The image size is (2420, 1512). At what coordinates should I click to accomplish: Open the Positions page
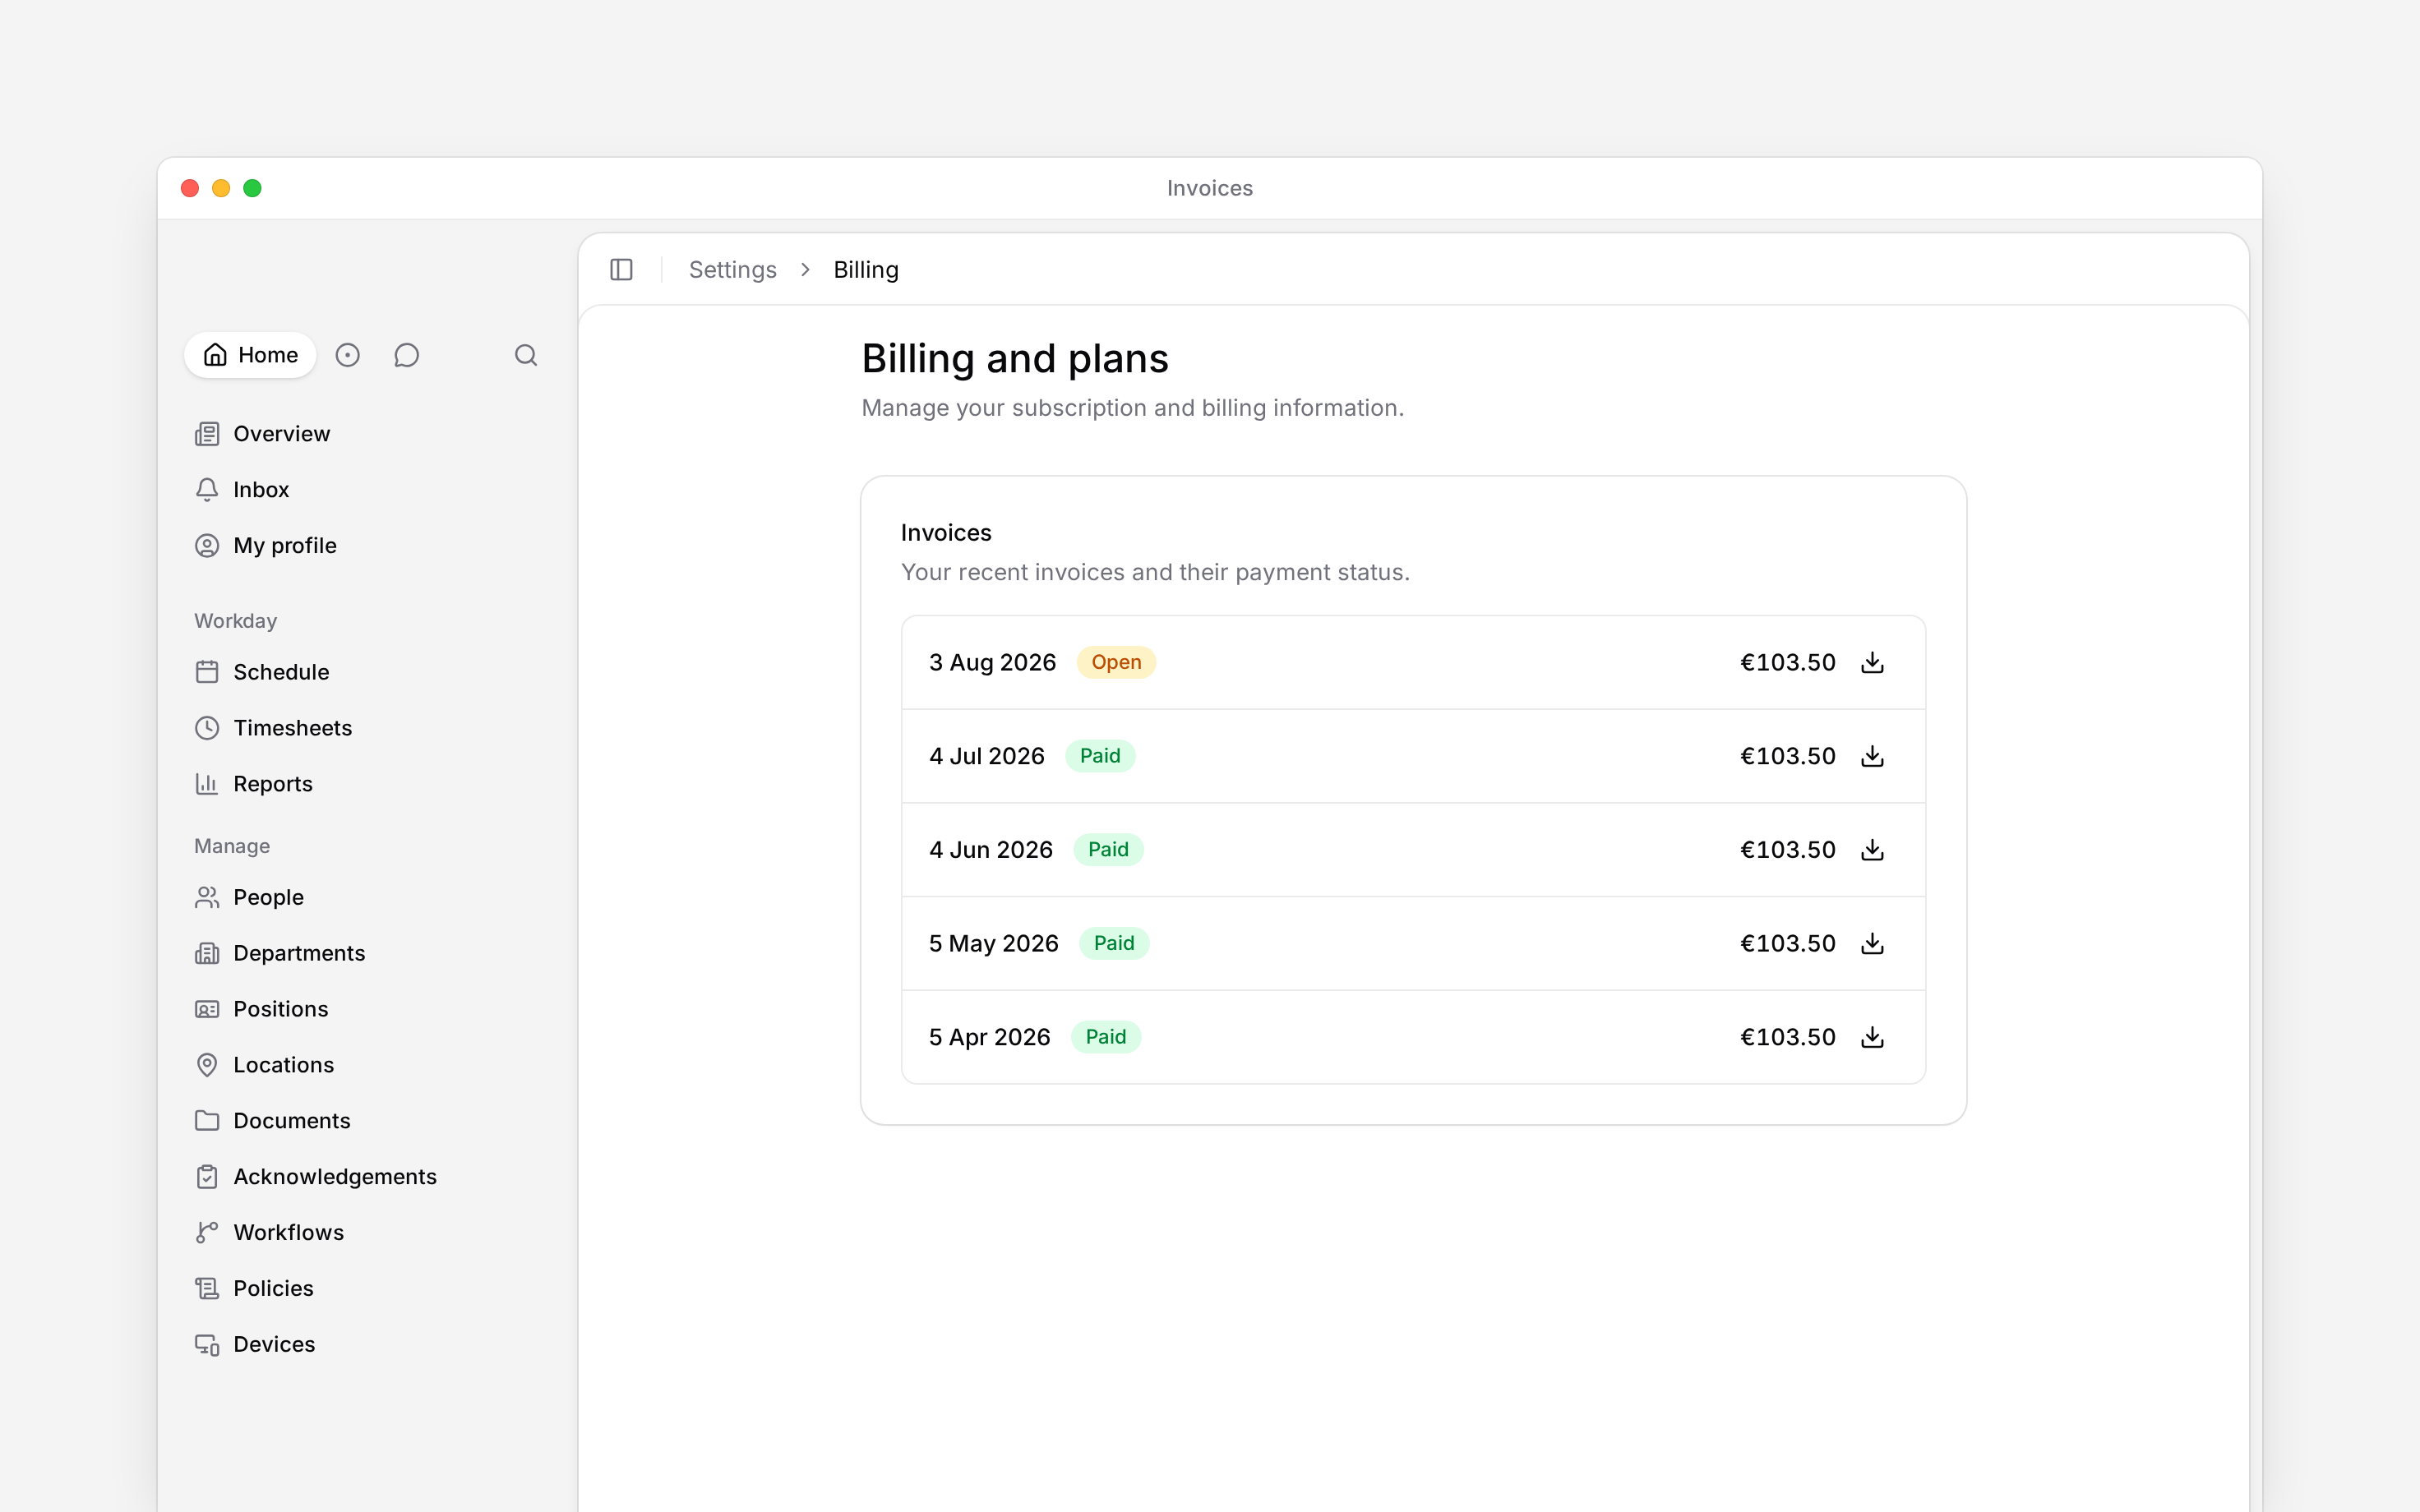tap(368, 1009)
